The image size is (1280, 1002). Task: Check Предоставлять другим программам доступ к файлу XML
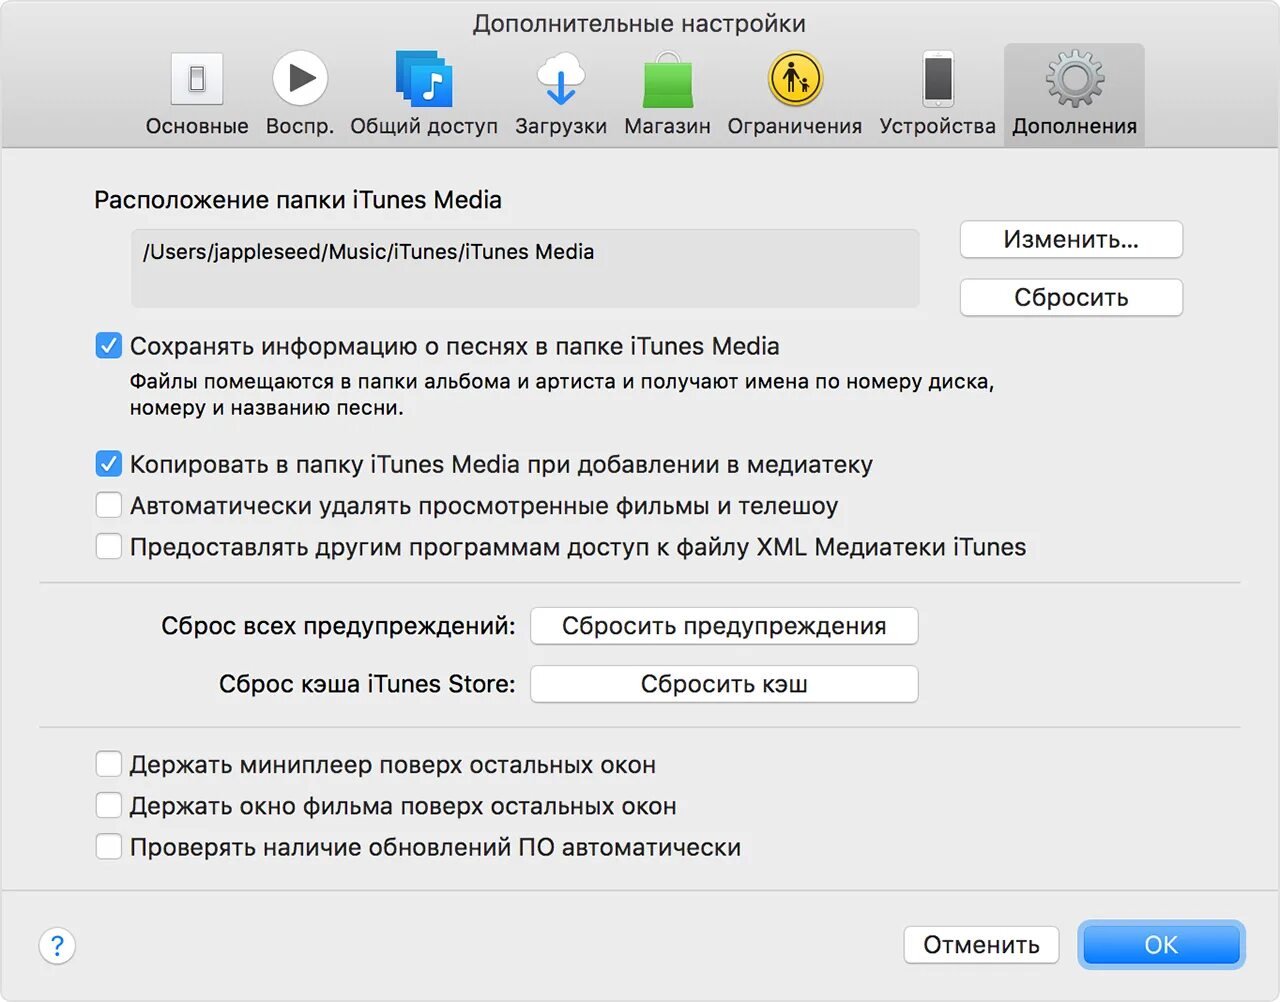[109, 547]
